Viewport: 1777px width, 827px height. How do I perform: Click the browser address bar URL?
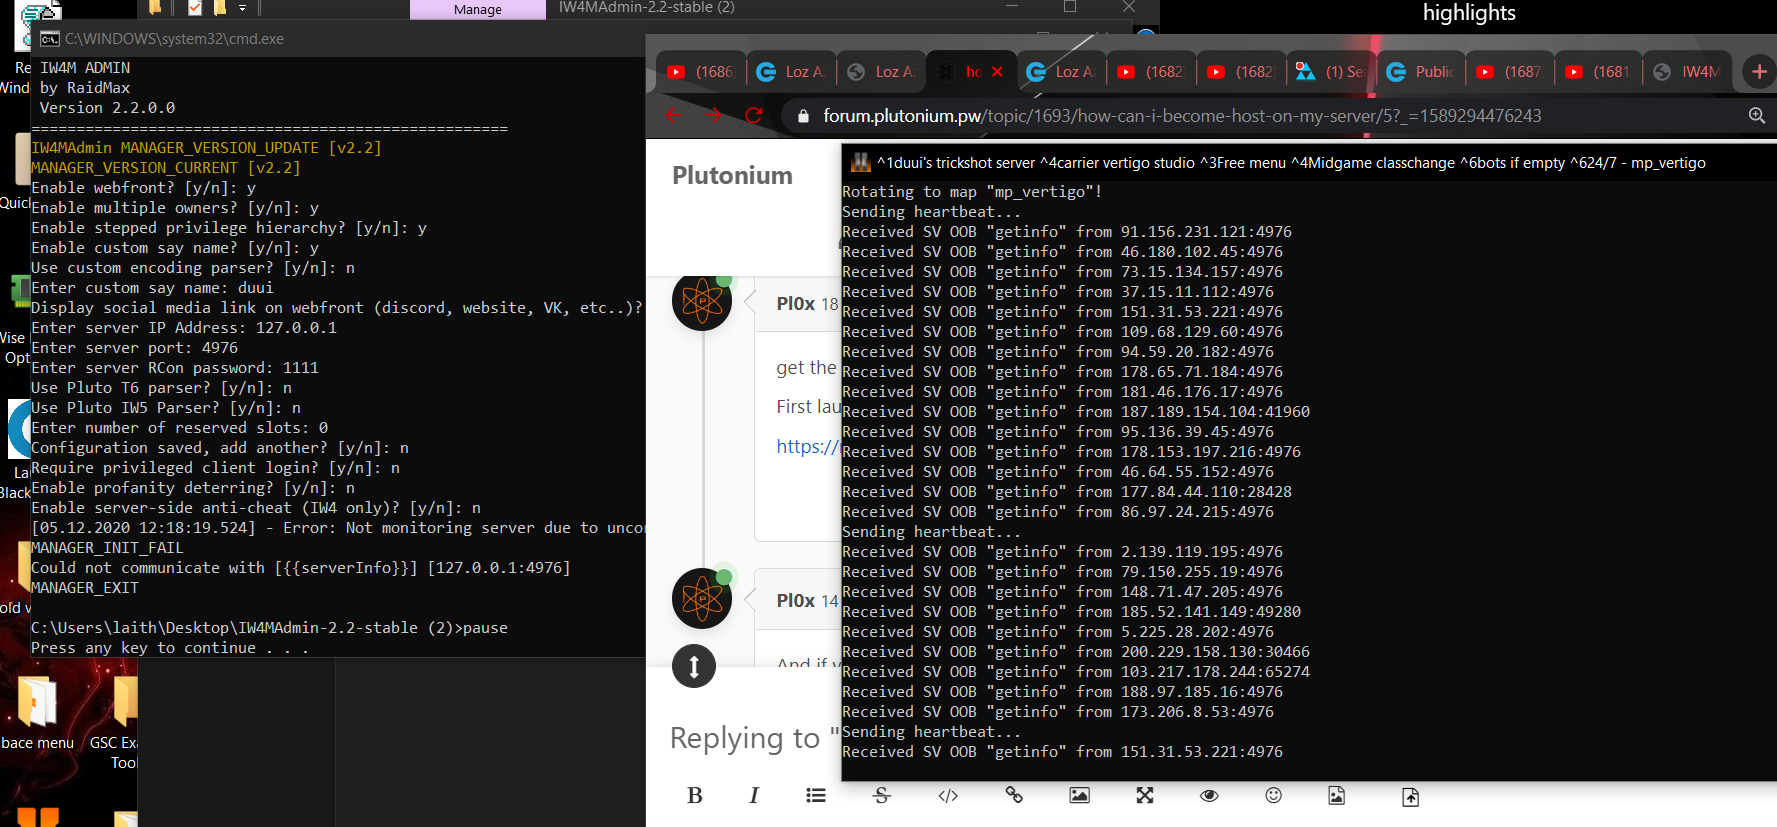tap(1182, 116)
